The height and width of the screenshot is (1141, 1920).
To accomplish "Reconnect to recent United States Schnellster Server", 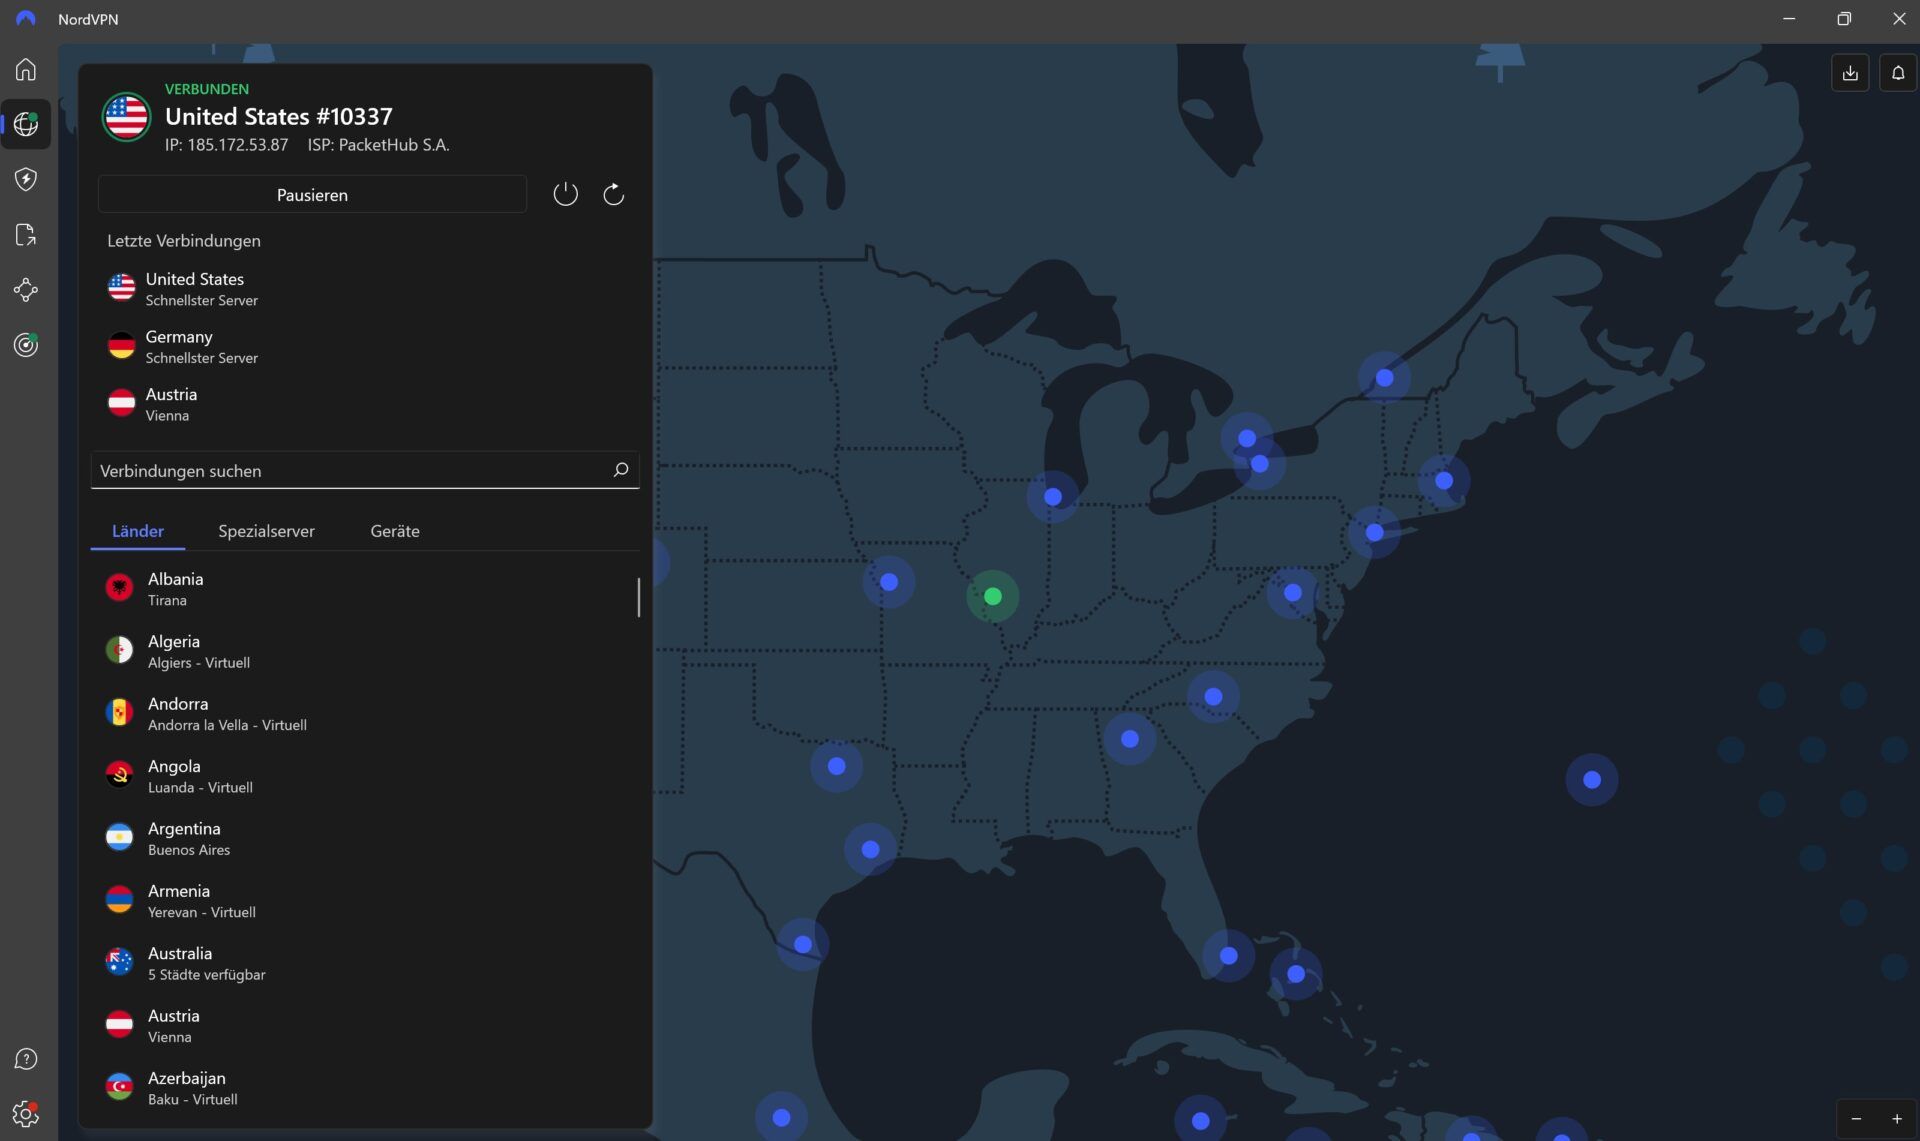I will pyautogui.click(x=365, y=289).
